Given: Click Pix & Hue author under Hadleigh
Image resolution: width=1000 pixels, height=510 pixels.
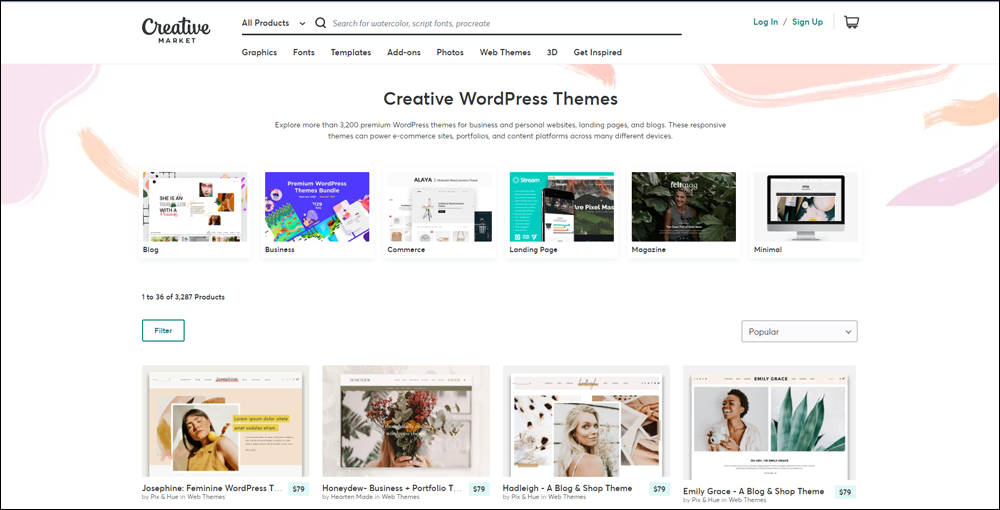Looking at the screenshot, I should pos(526,497).
